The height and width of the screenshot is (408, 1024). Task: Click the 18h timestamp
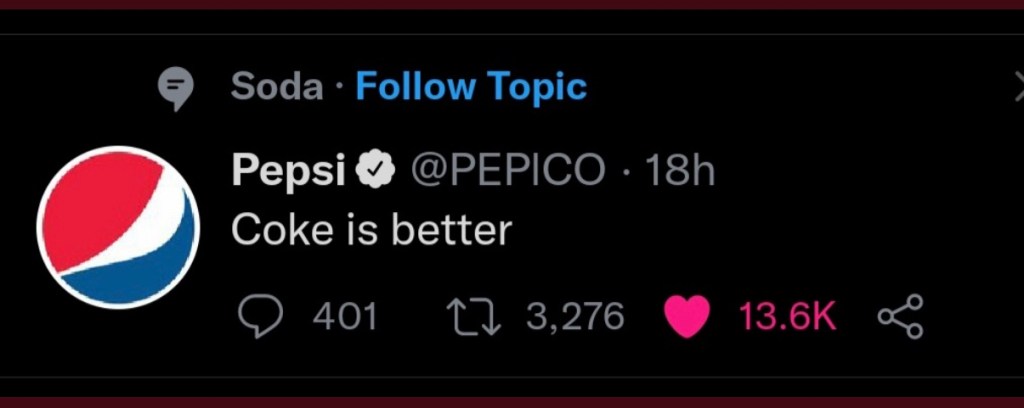681,172
